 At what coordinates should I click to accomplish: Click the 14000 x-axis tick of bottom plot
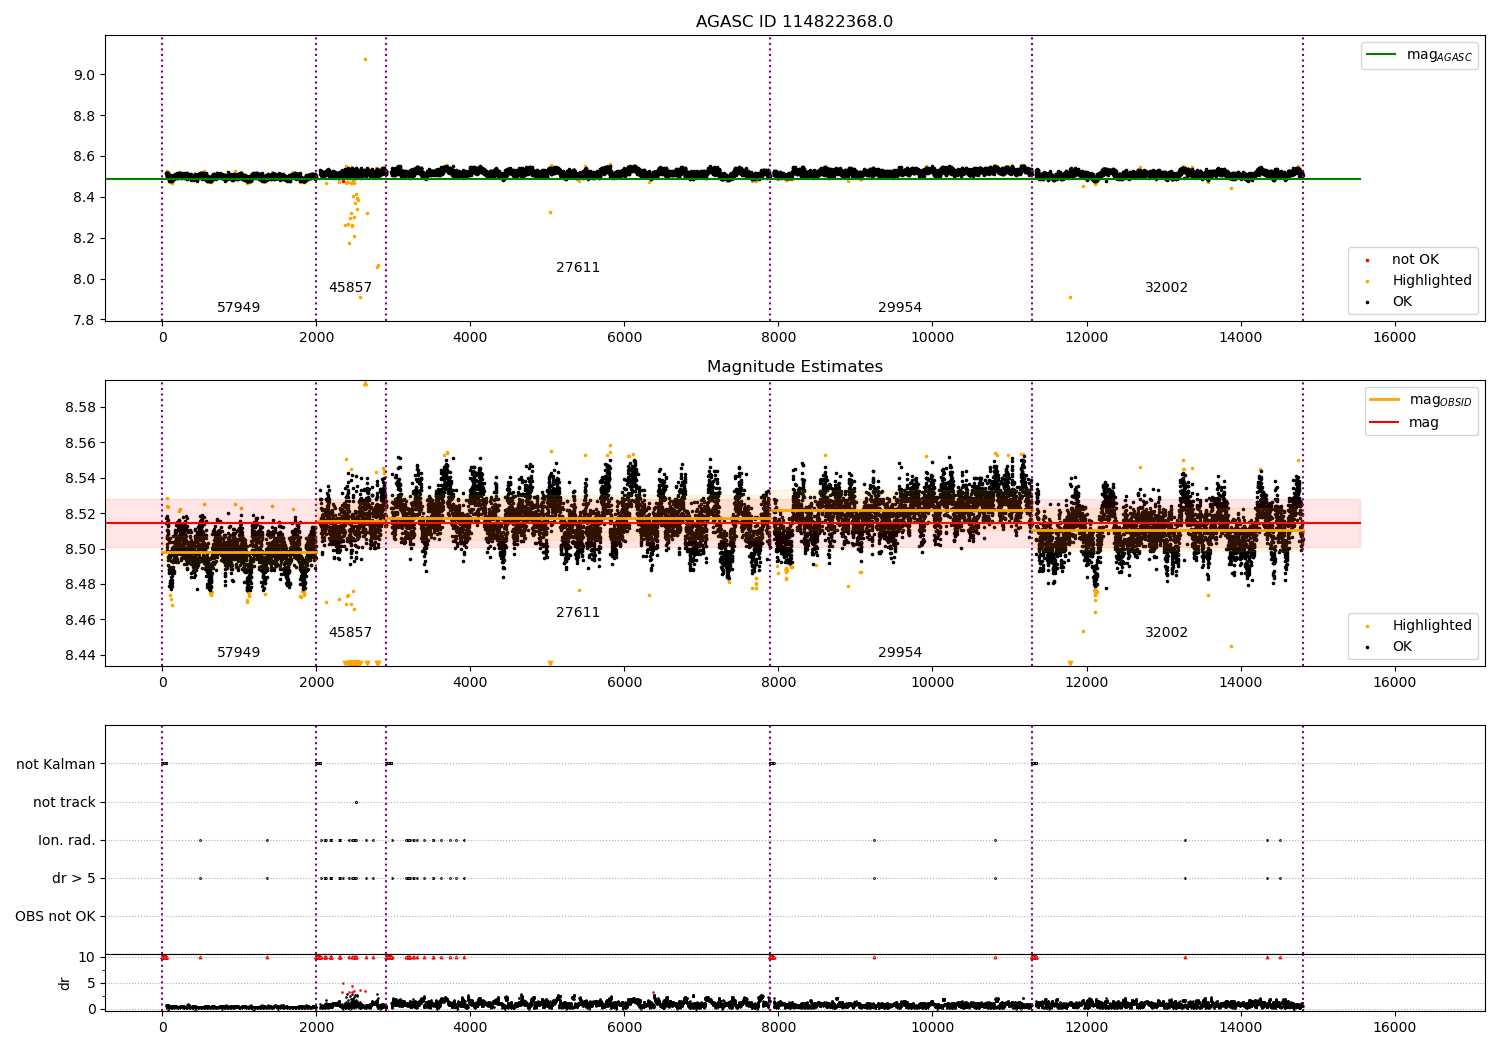tap(1240, 1027)
